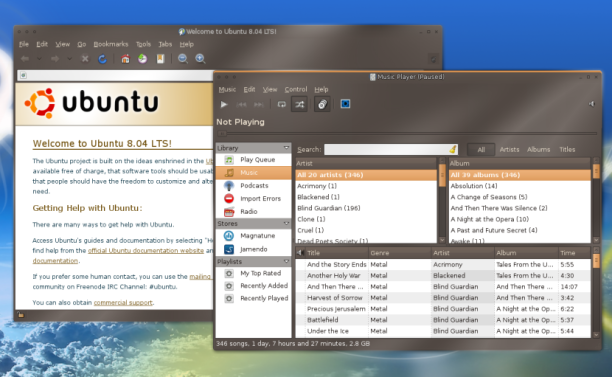Click browser address bar field
Viewport: 612px width, 377px height.
click(x=115, y=75)
